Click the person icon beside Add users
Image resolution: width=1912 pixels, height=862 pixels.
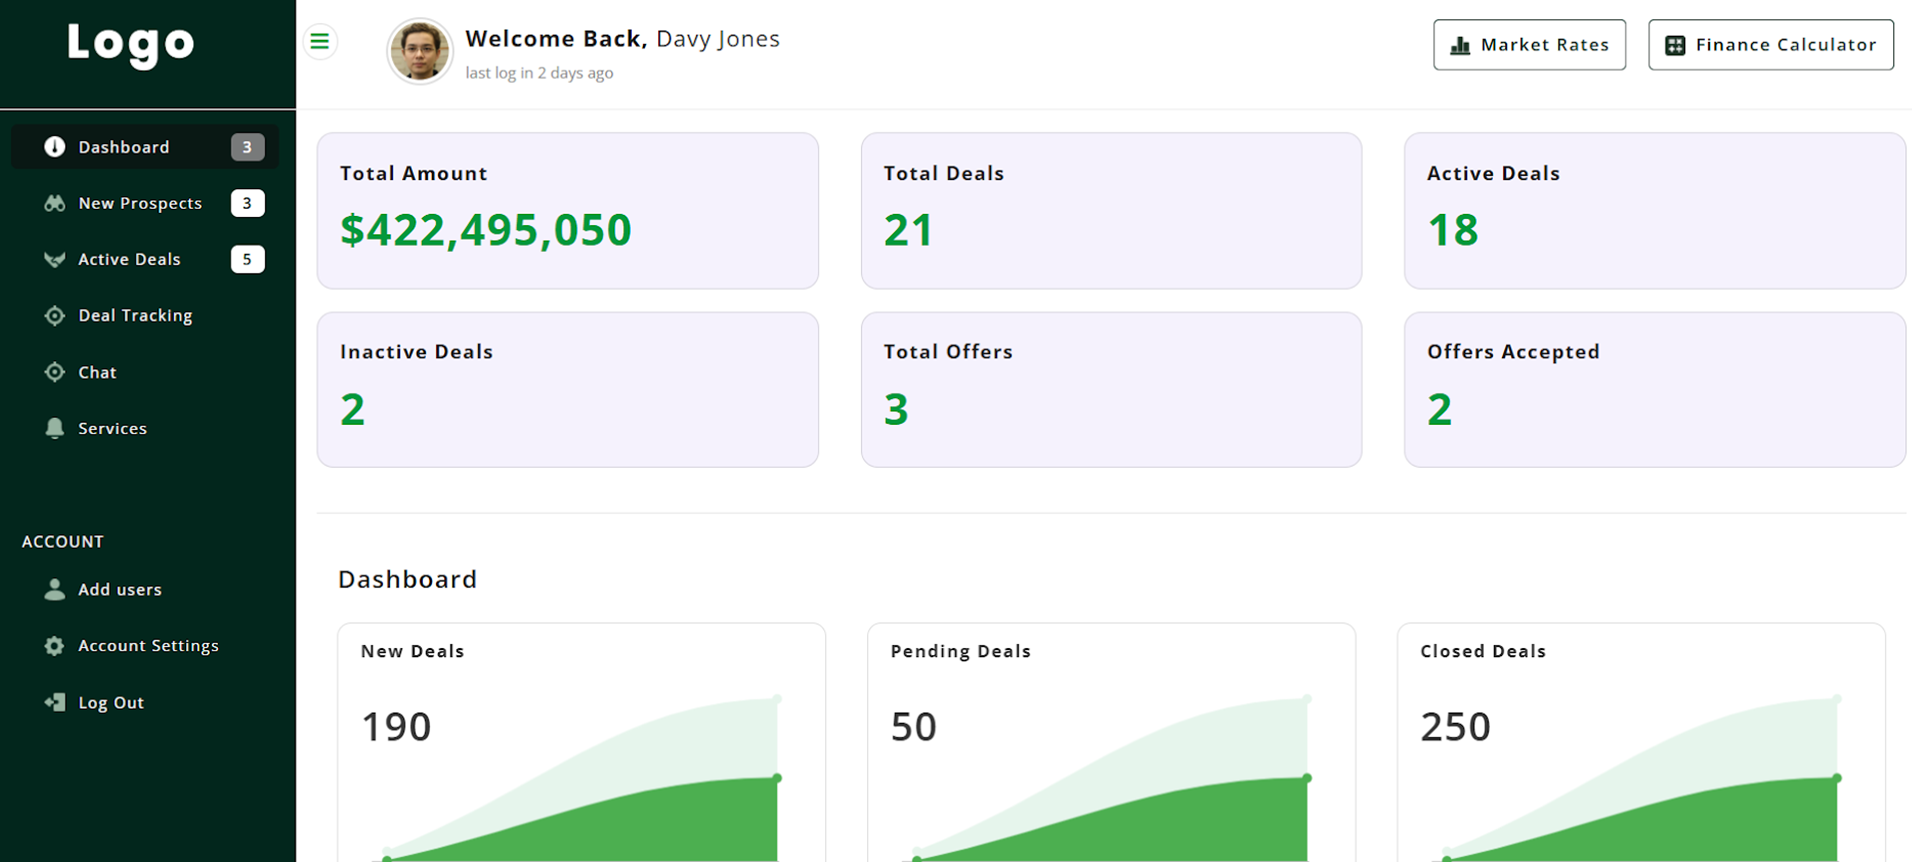pos(55,589)
